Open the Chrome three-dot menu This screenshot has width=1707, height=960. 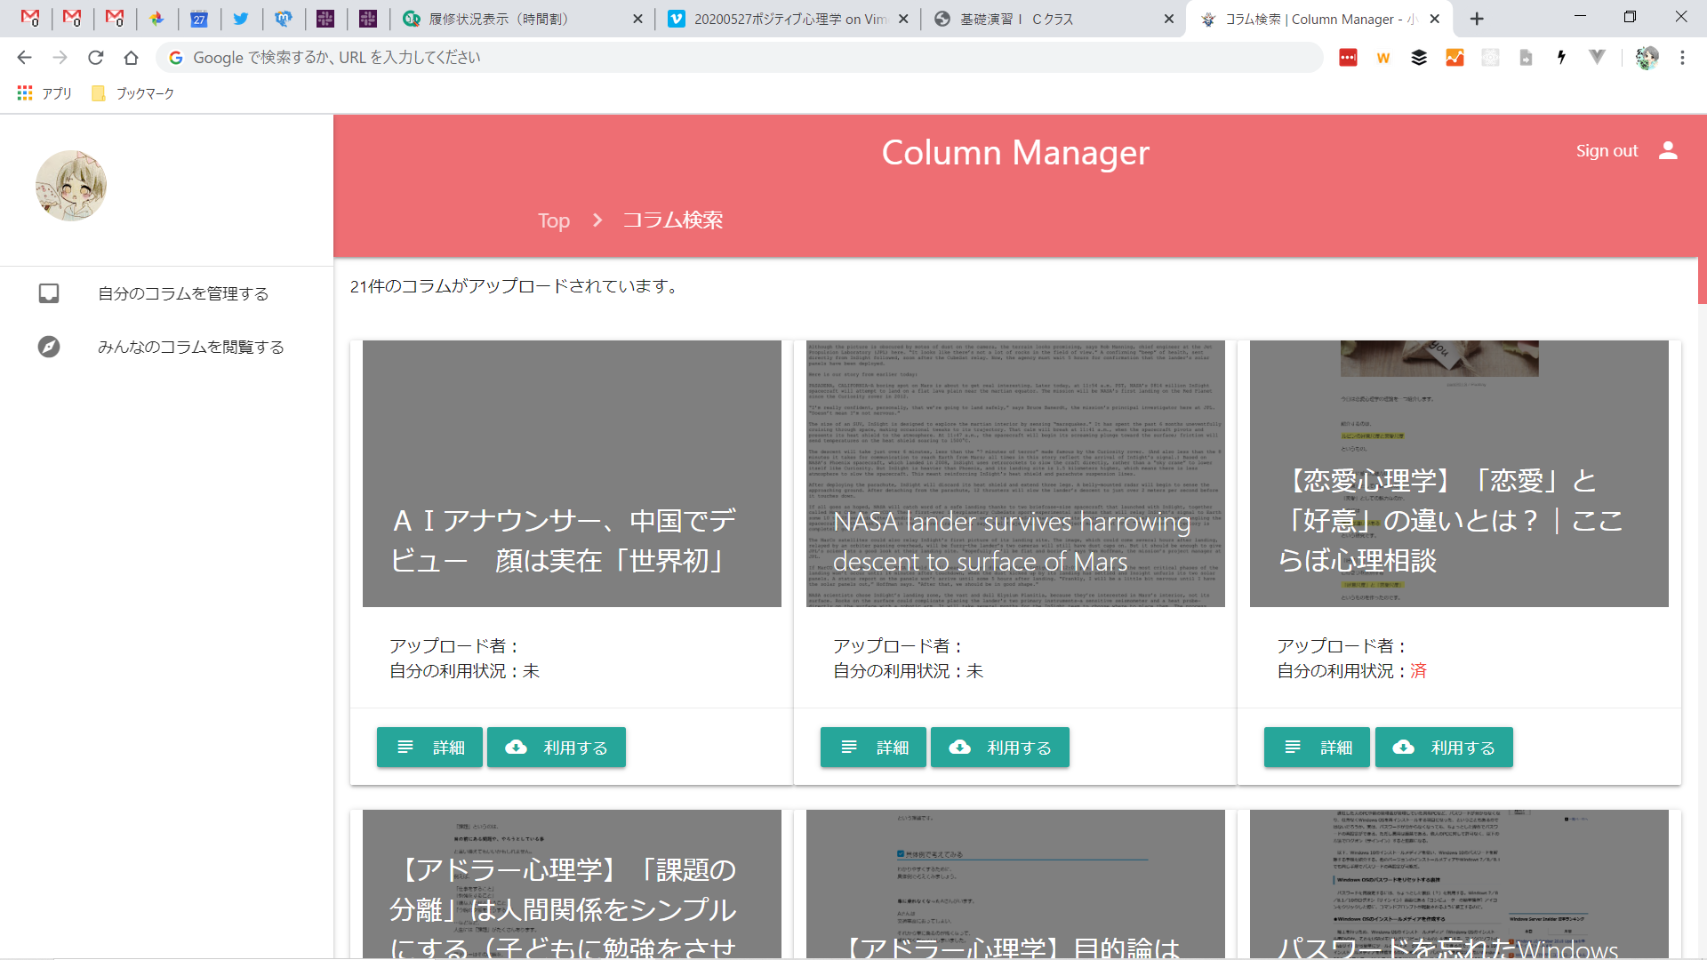[1682, 58]
